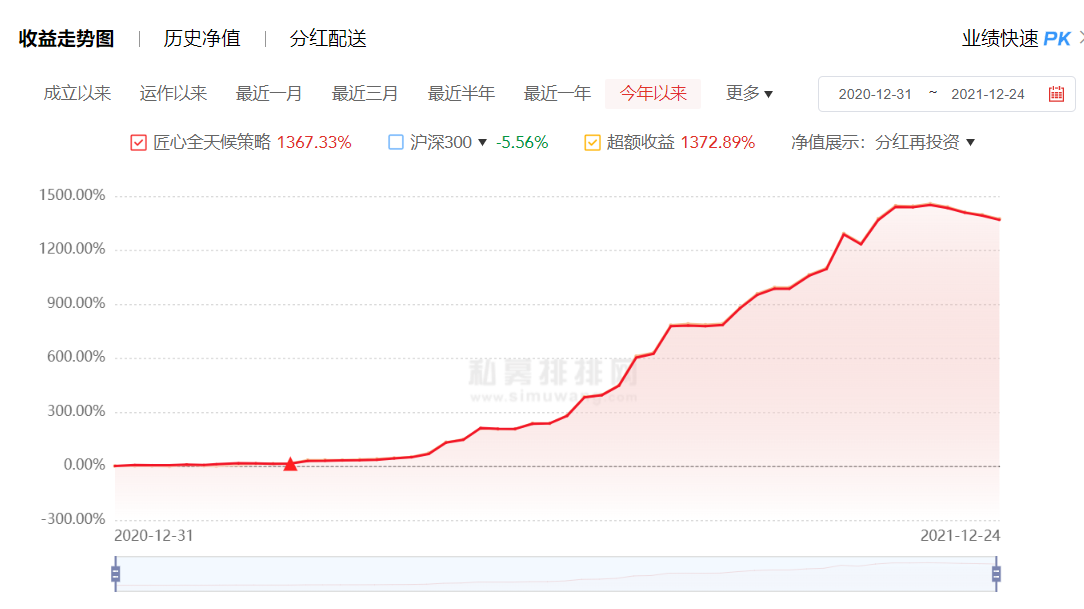
Task: Uncheck the 匠心全天候策略 checkbox
Action: pos(139,143)
